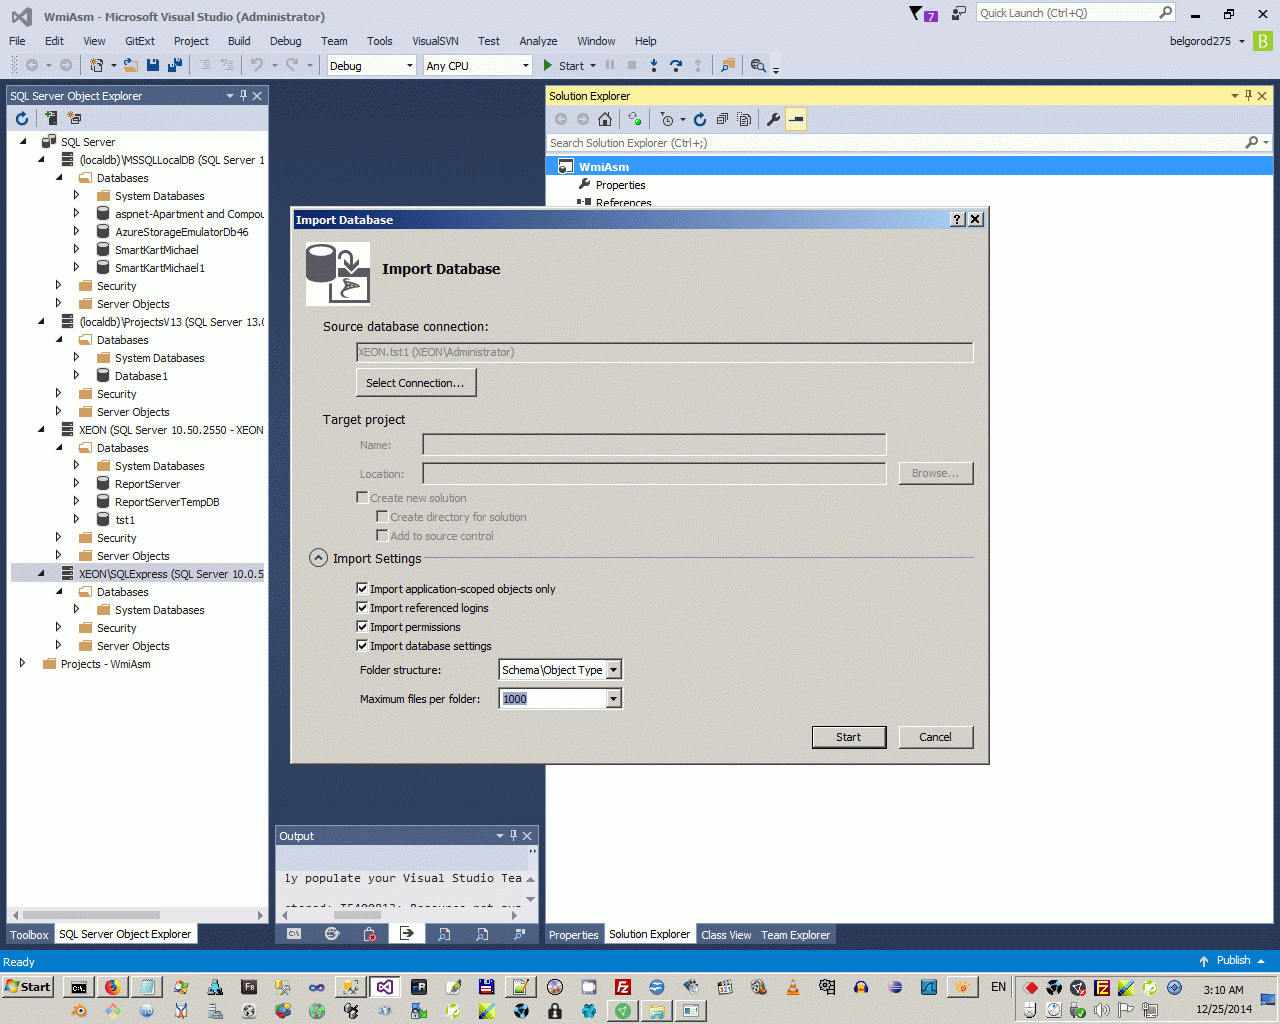Open the Windows Start button
This screenshot has height=1024, width=1280.
[x=28, y=987]
